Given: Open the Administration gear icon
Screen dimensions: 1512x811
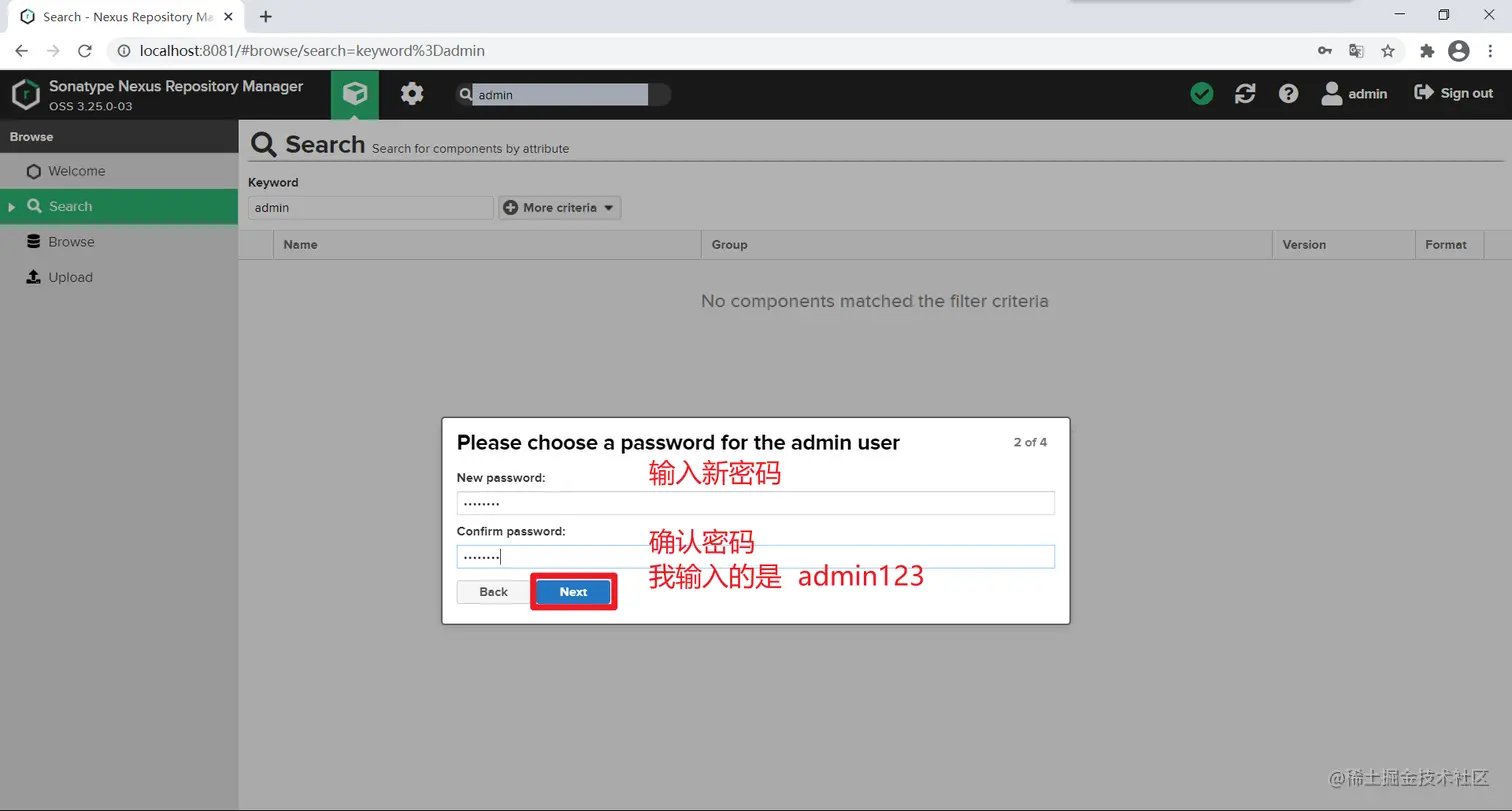Looking at the screenshot, I should click(x=412, y=94).
